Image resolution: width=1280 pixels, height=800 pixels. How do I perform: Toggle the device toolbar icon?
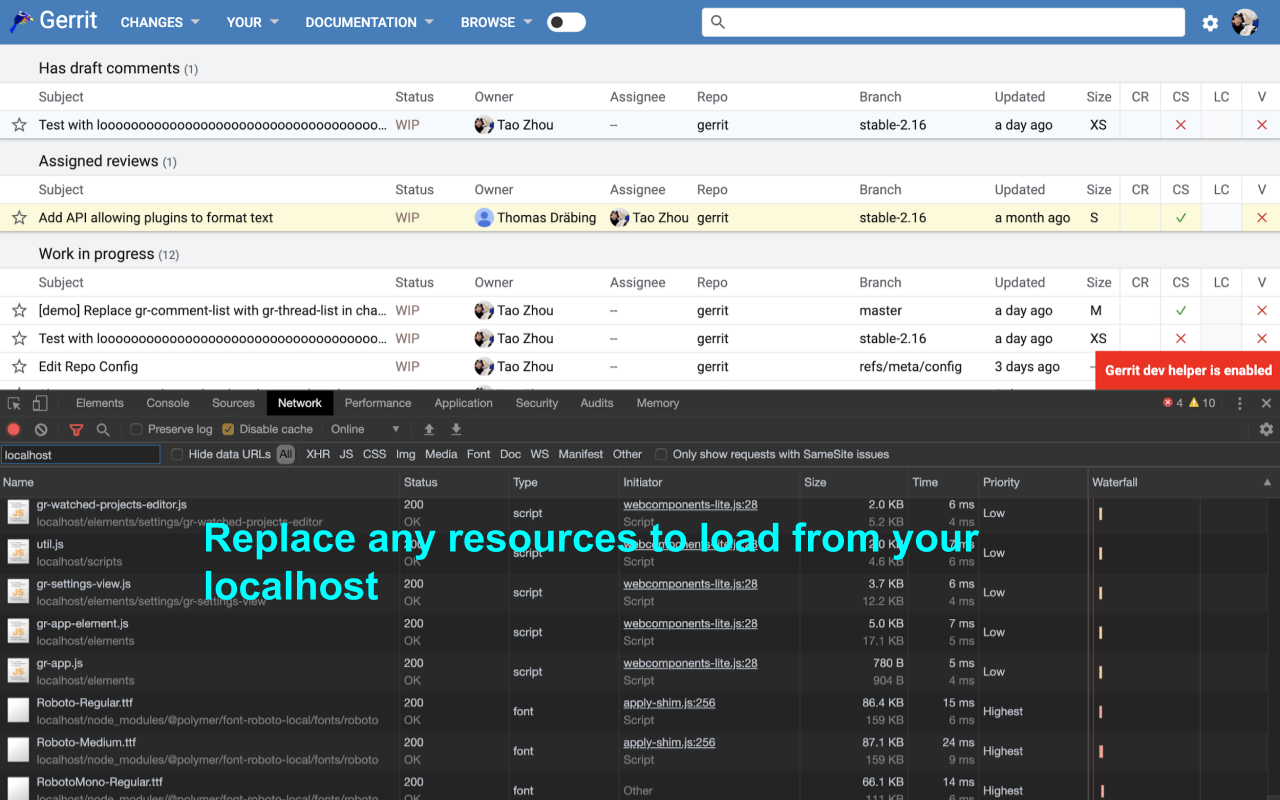pyautogui.click(x=40, y=403)
